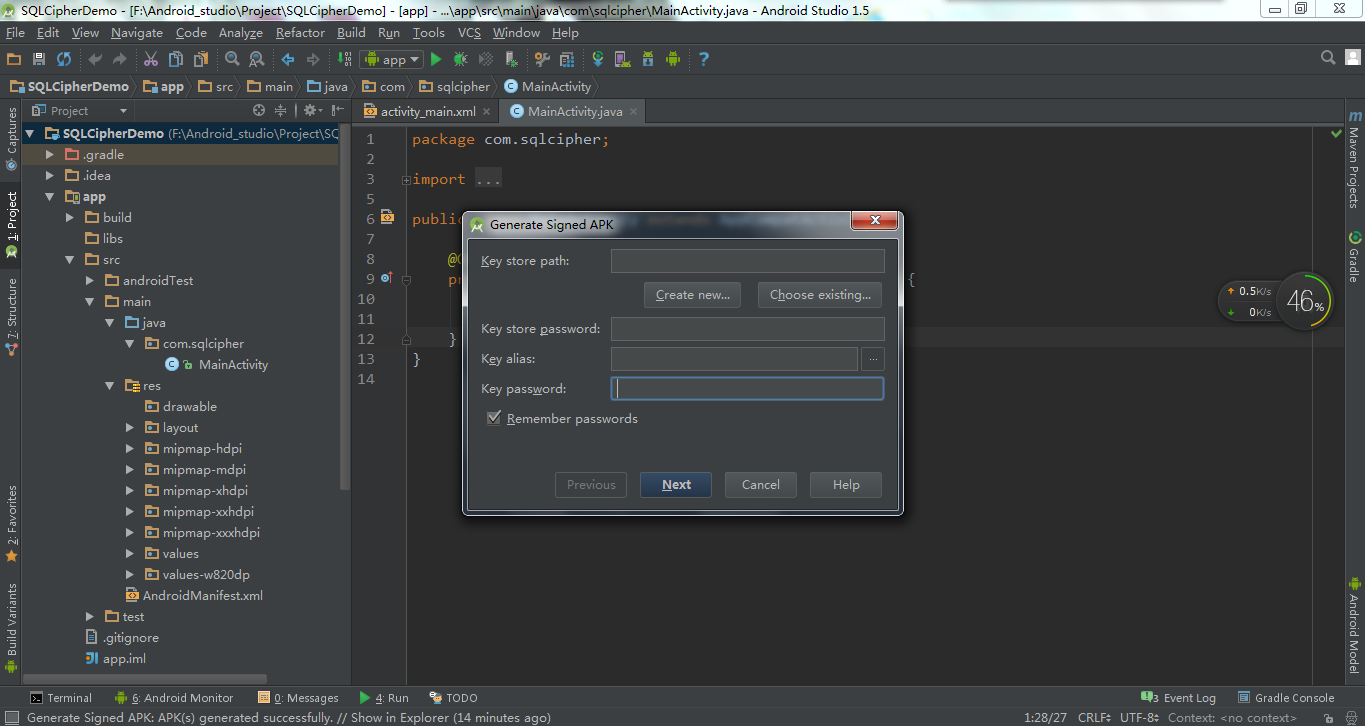Click Next in Generate Signed APK

pos(676,485)
